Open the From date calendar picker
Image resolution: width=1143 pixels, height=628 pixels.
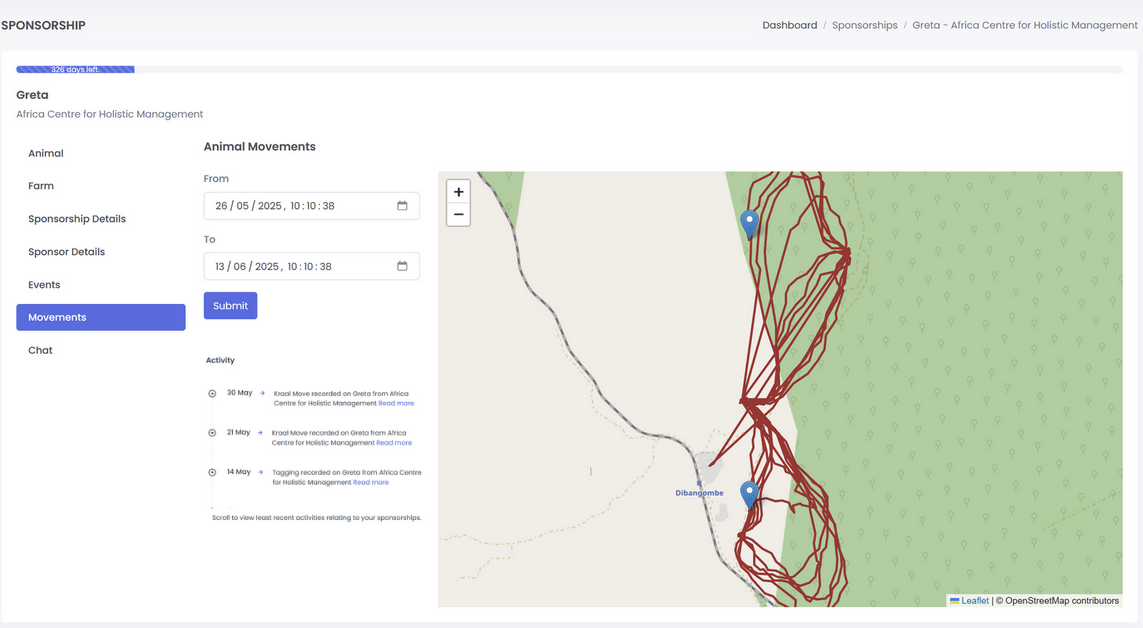point(402,205)
